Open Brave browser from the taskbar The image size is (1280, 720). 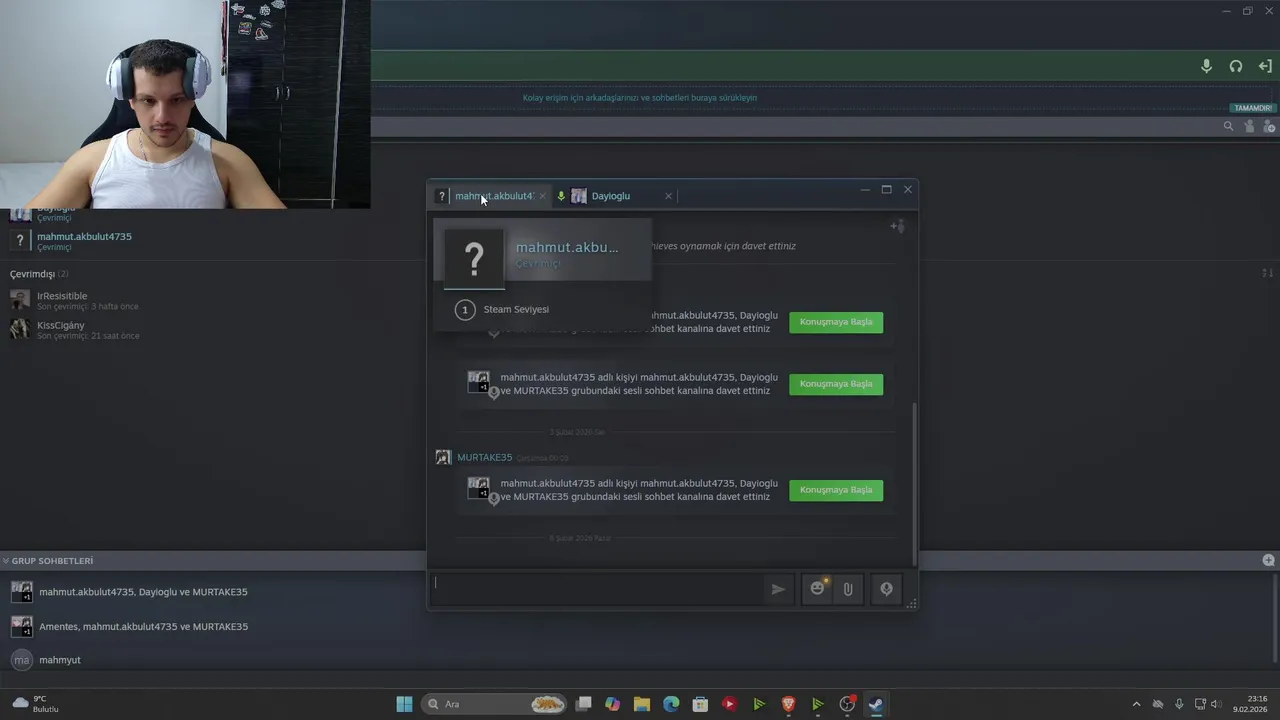788,704
